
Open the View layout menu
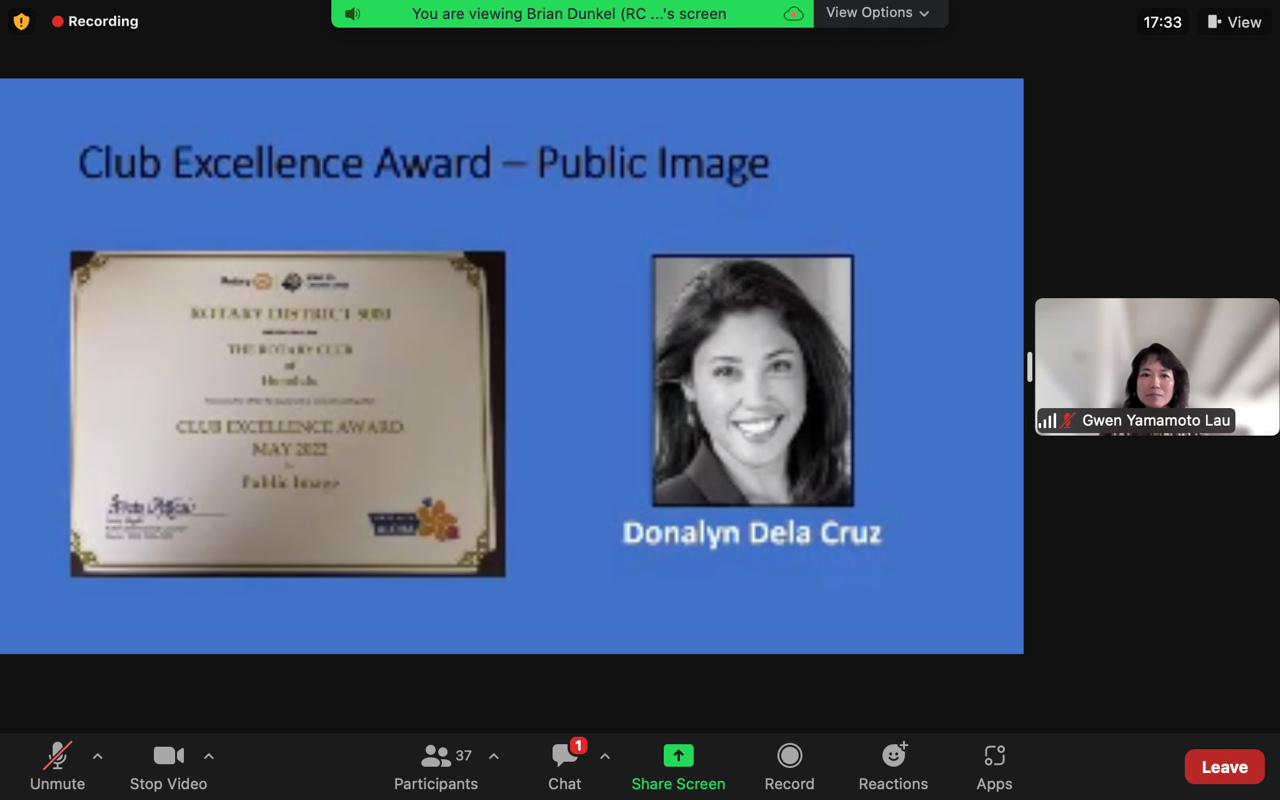click(1234, 22)
